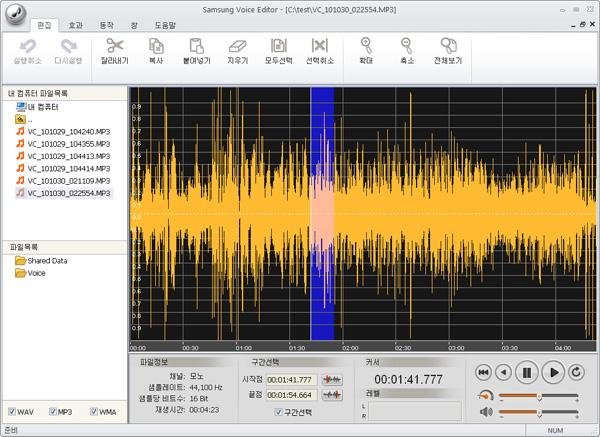The height and width of the screenshot is (437, 600).
Task: Select file VC_101030_022554.MP3
Action: [64, 193]
